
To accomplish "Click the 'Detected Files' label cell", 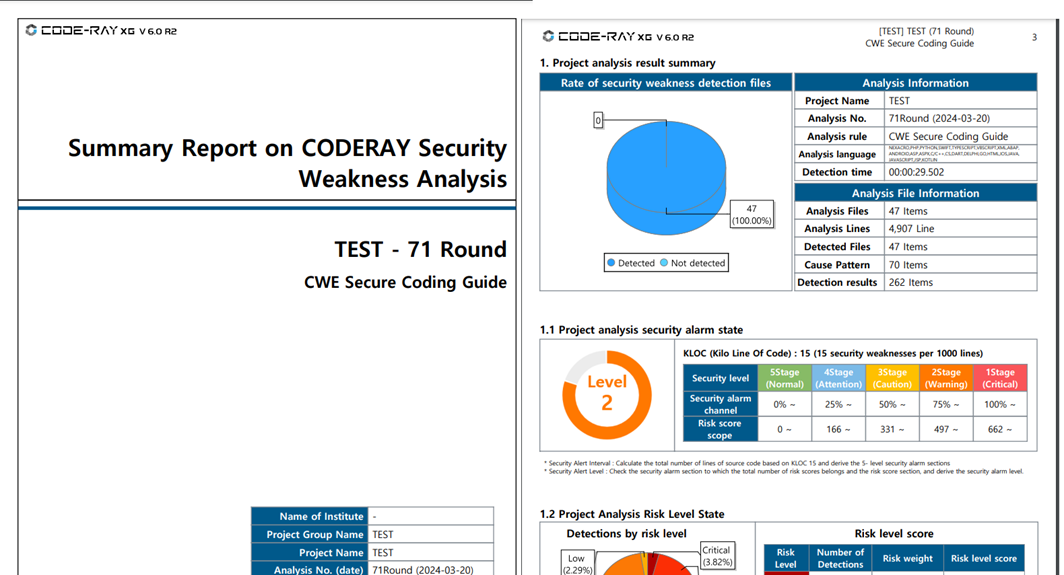I will tap(839, 247).
